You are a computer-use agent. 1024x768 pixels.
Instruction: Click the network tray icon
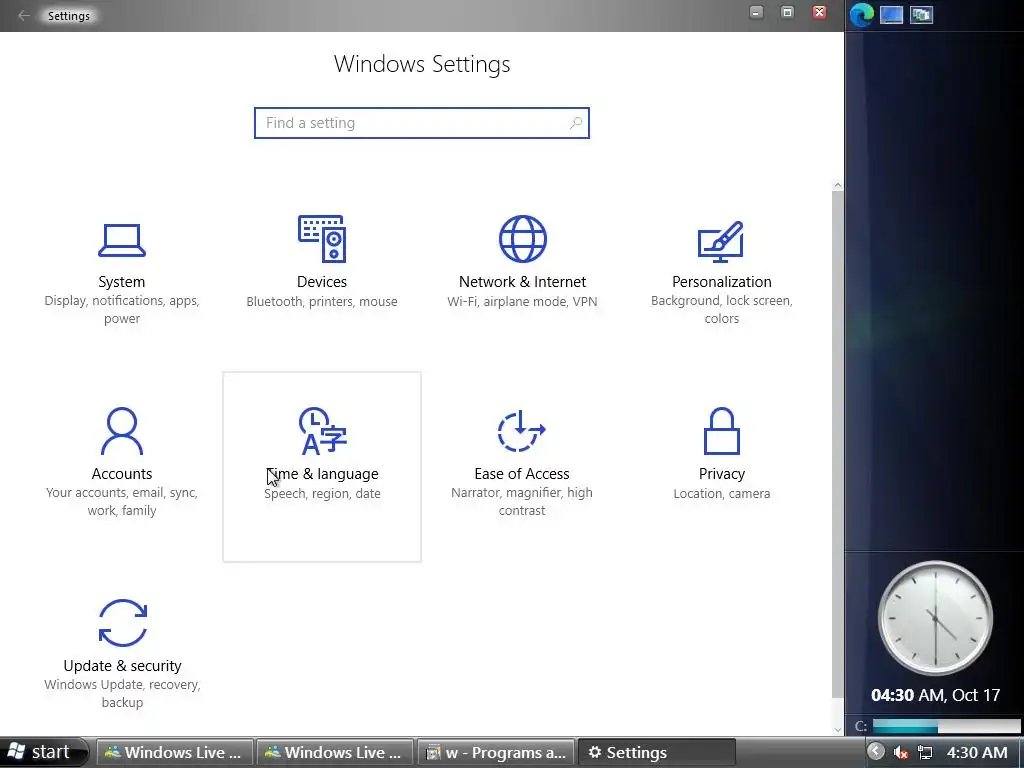click(x=925, y=752)
